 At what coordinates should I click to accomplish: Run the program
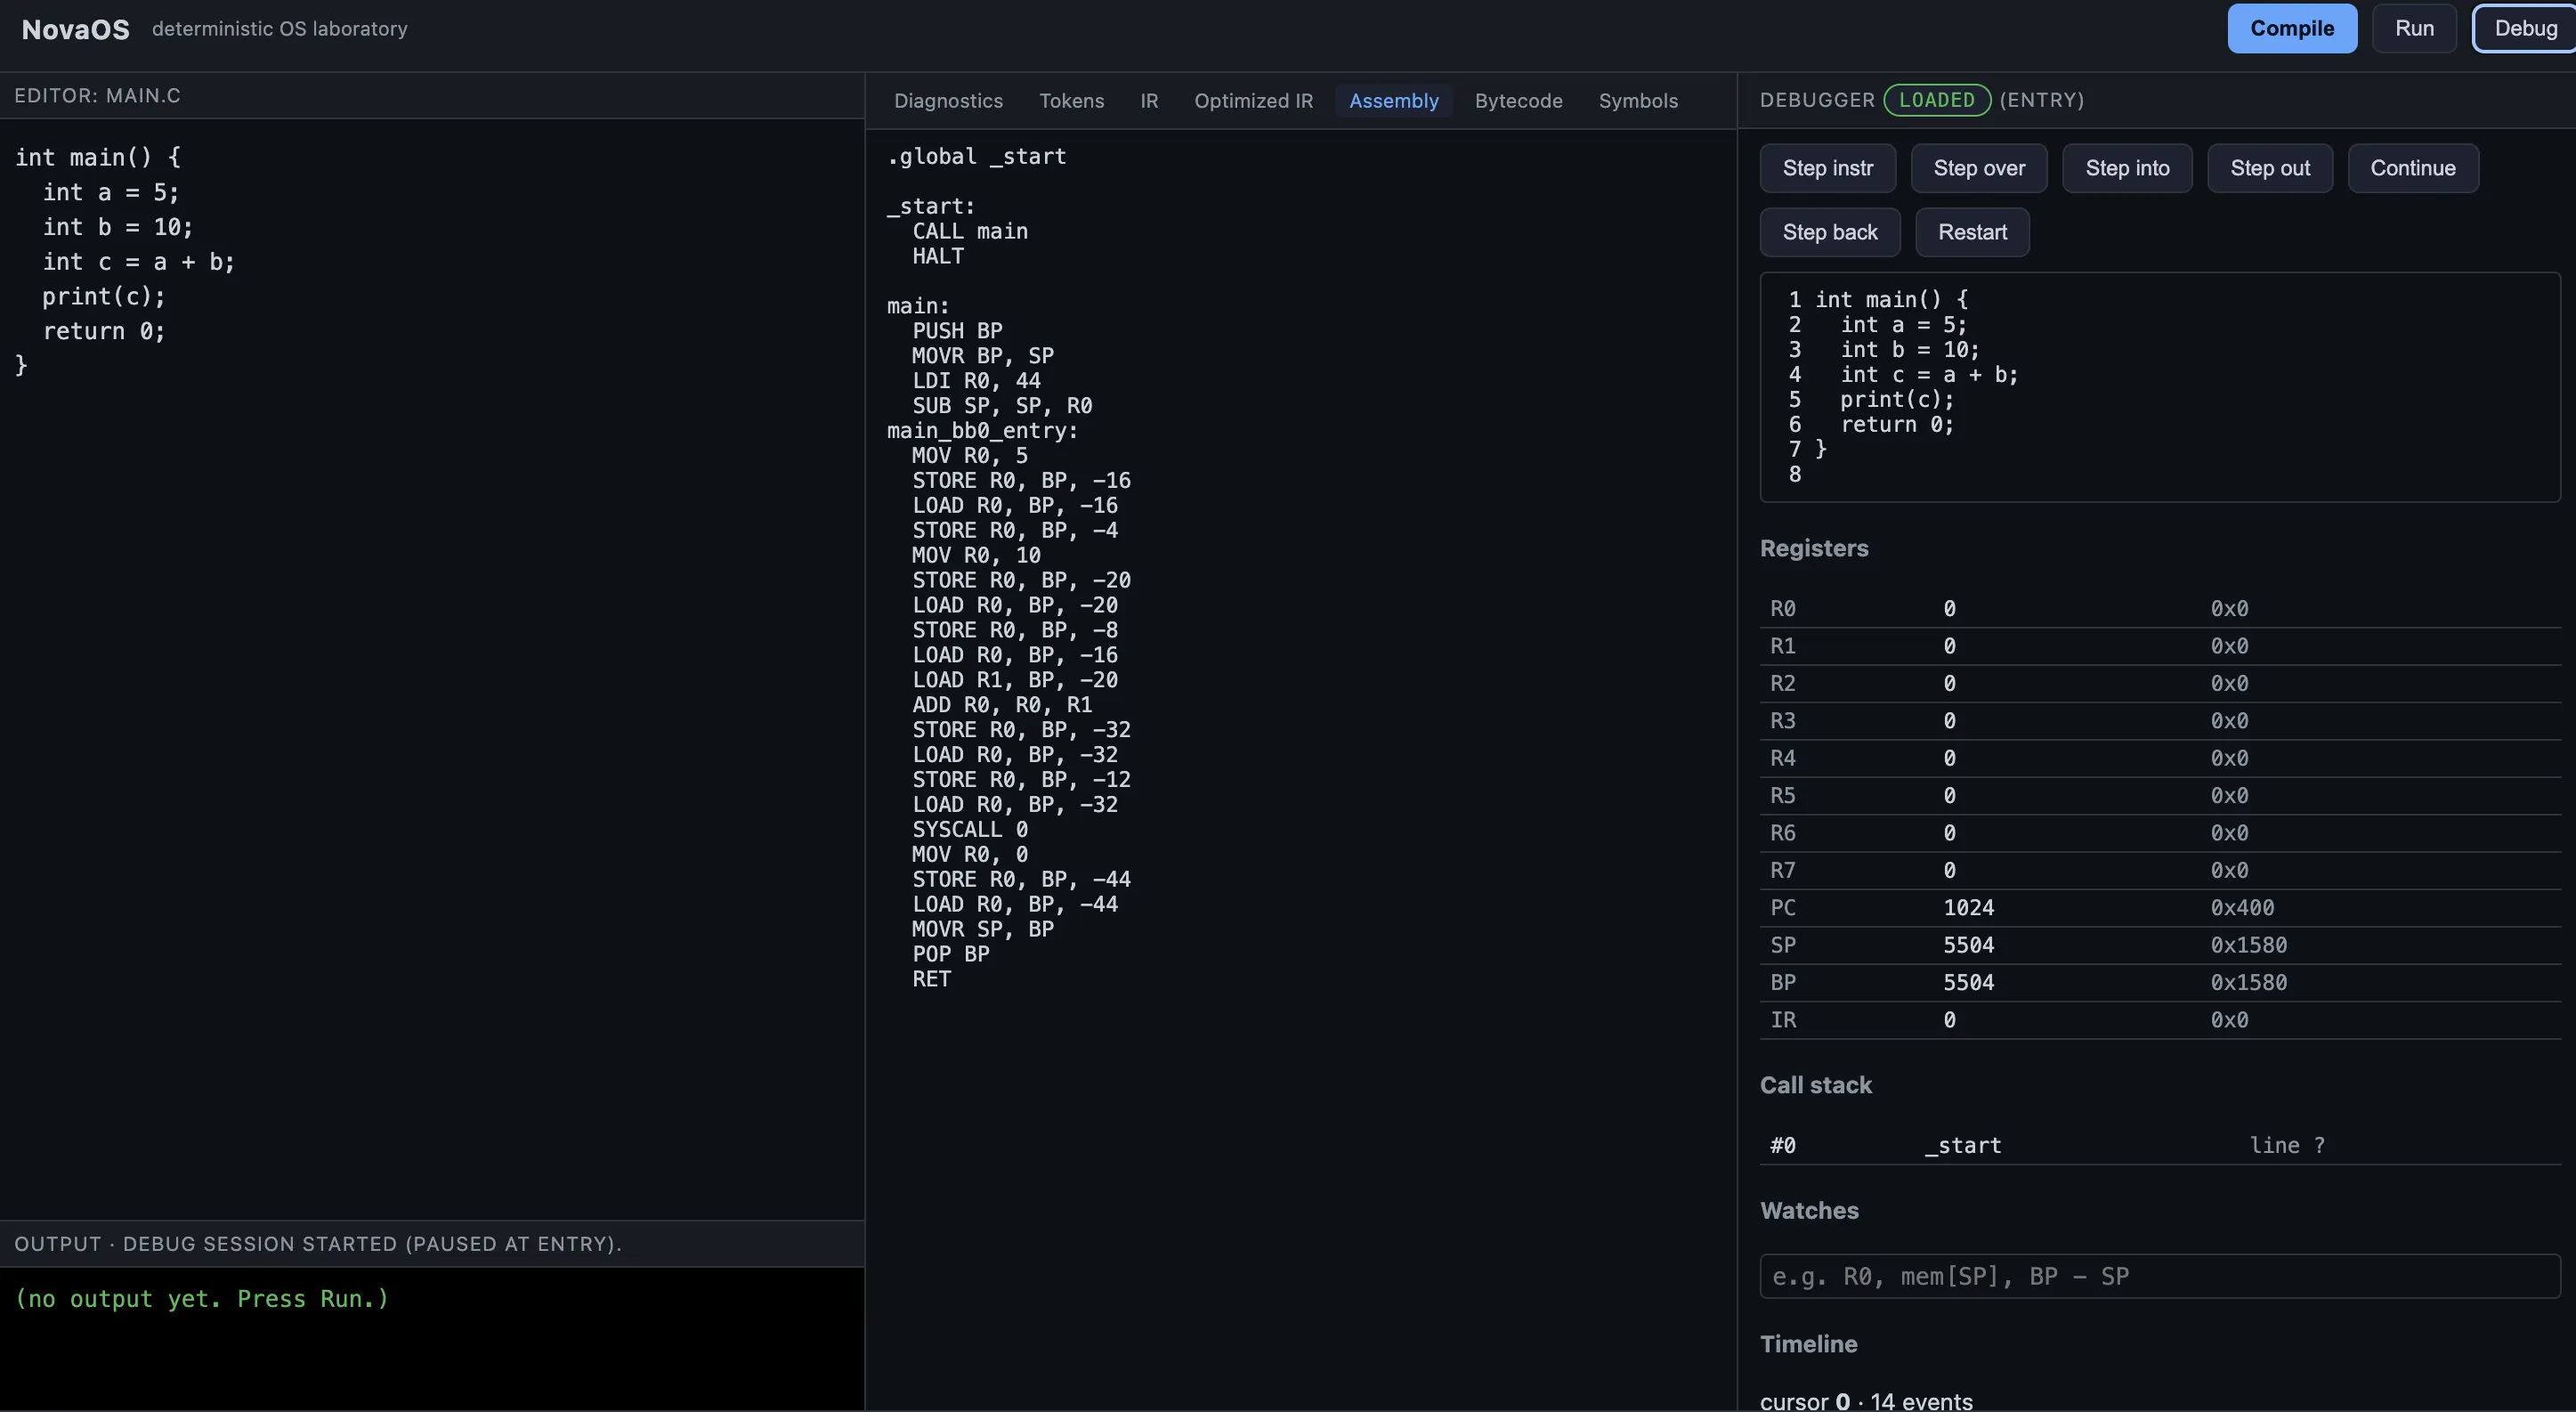point(2413,28)
